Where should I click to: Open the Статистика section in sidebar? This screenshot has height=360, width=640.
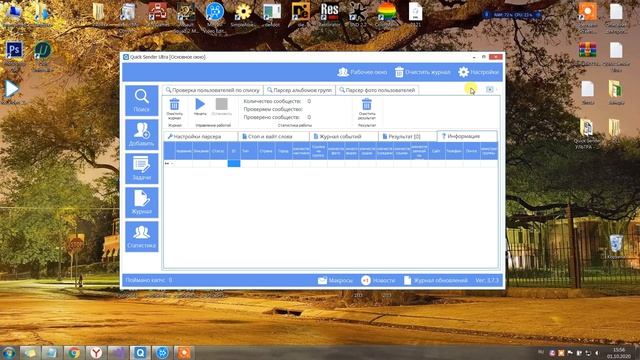coord(142,237)
